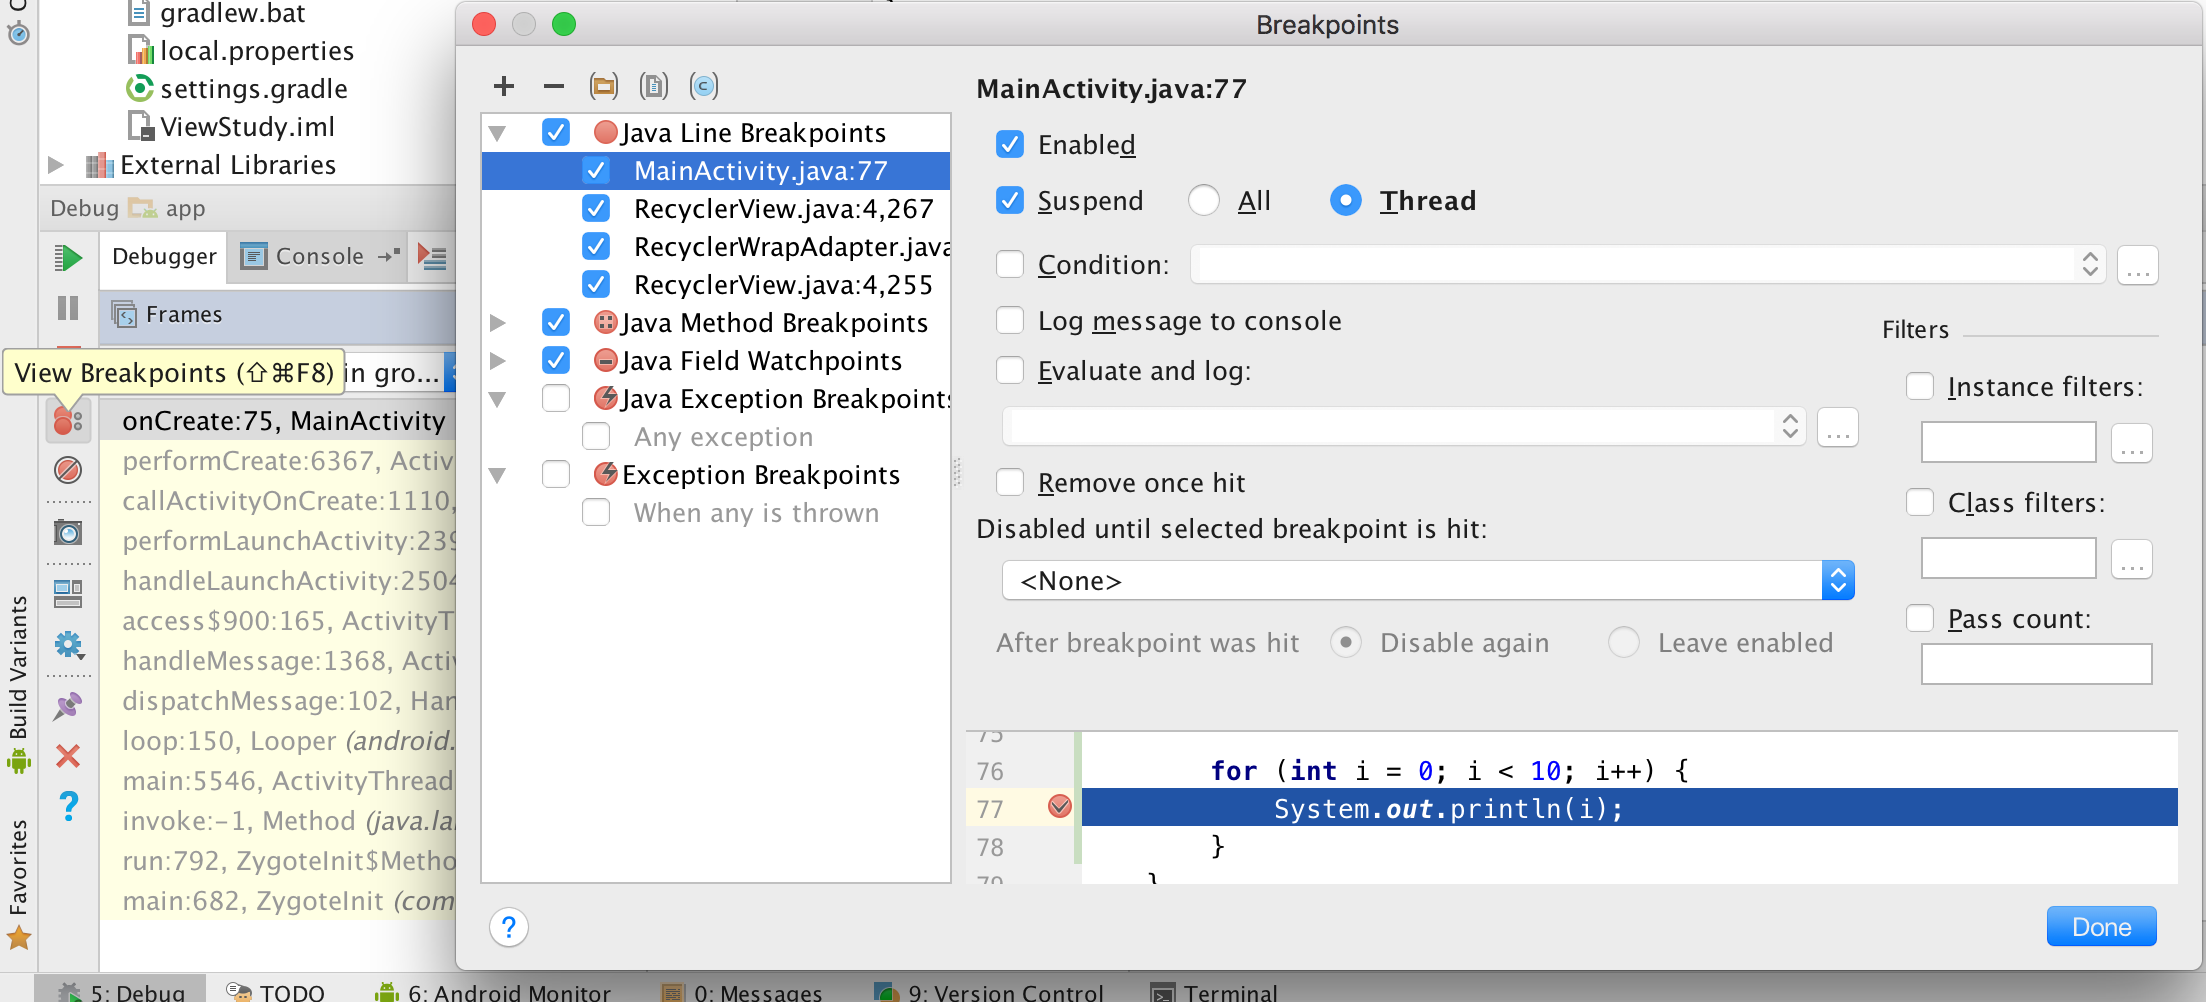Click the Mute Breakpoints icon
Screen dimensions: 2206x1002
coord(68,469)
